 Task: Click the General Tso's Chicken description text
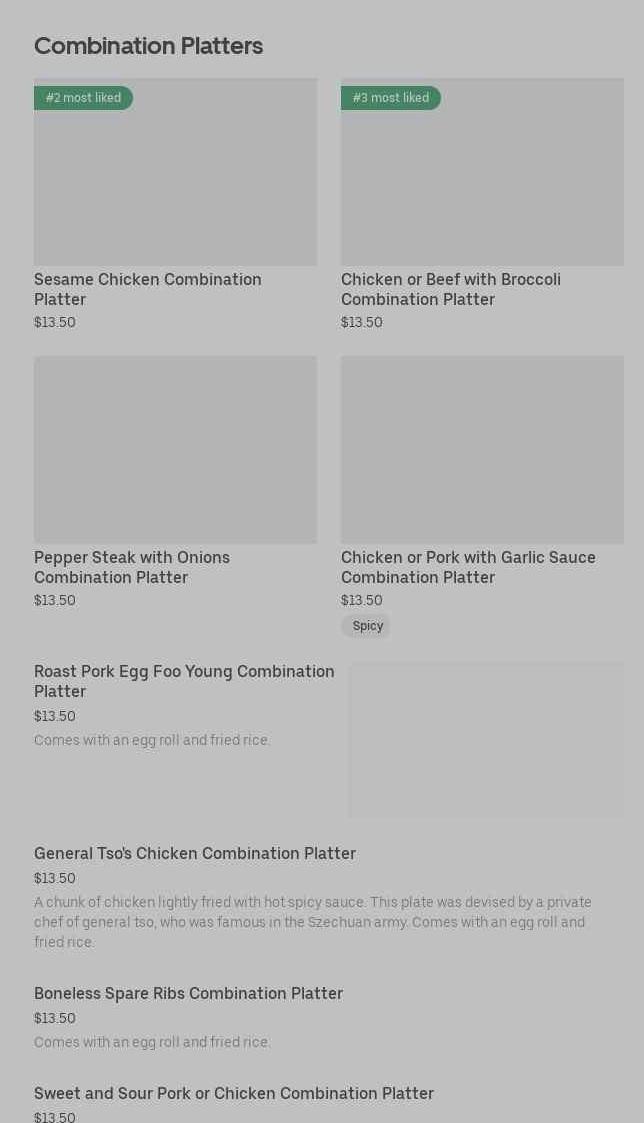tap(312, 922)
